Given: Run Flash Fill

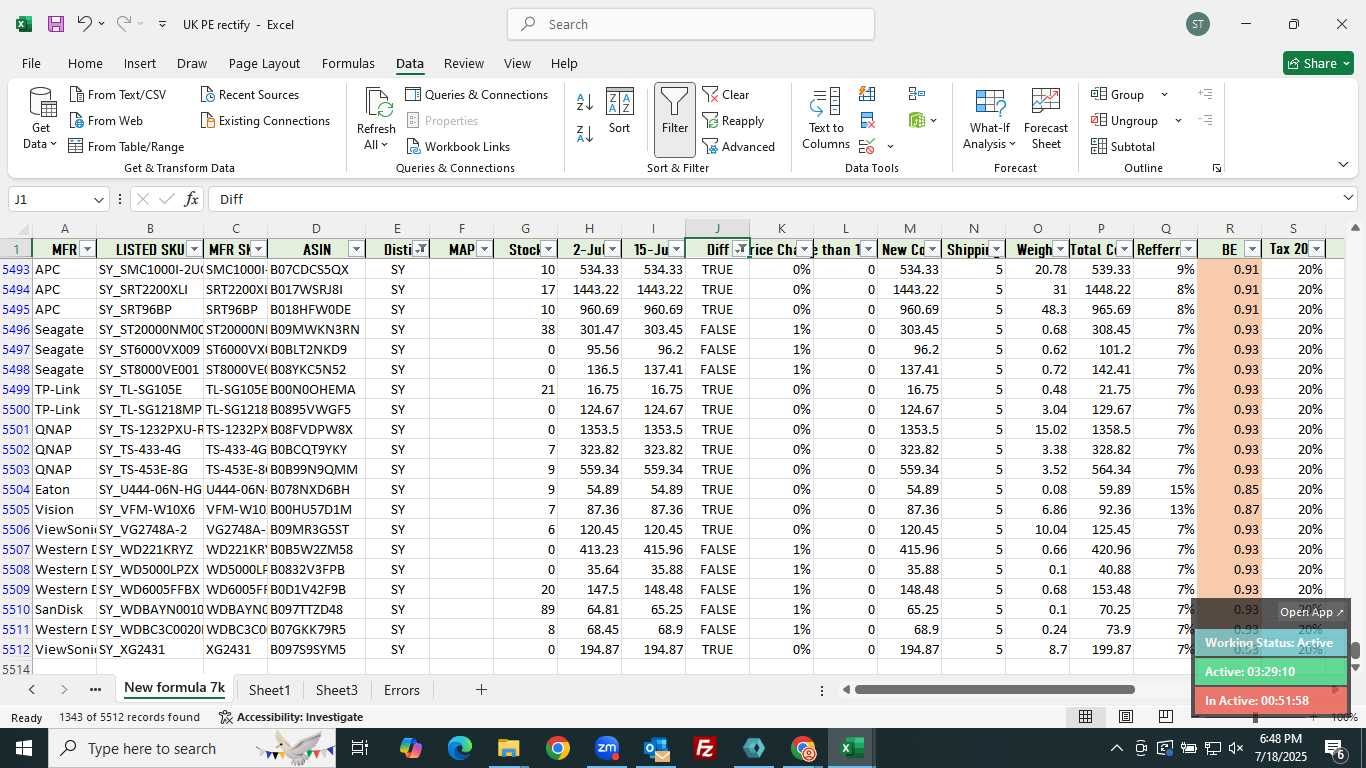Looking at the screenshot, I should (867, 94).
